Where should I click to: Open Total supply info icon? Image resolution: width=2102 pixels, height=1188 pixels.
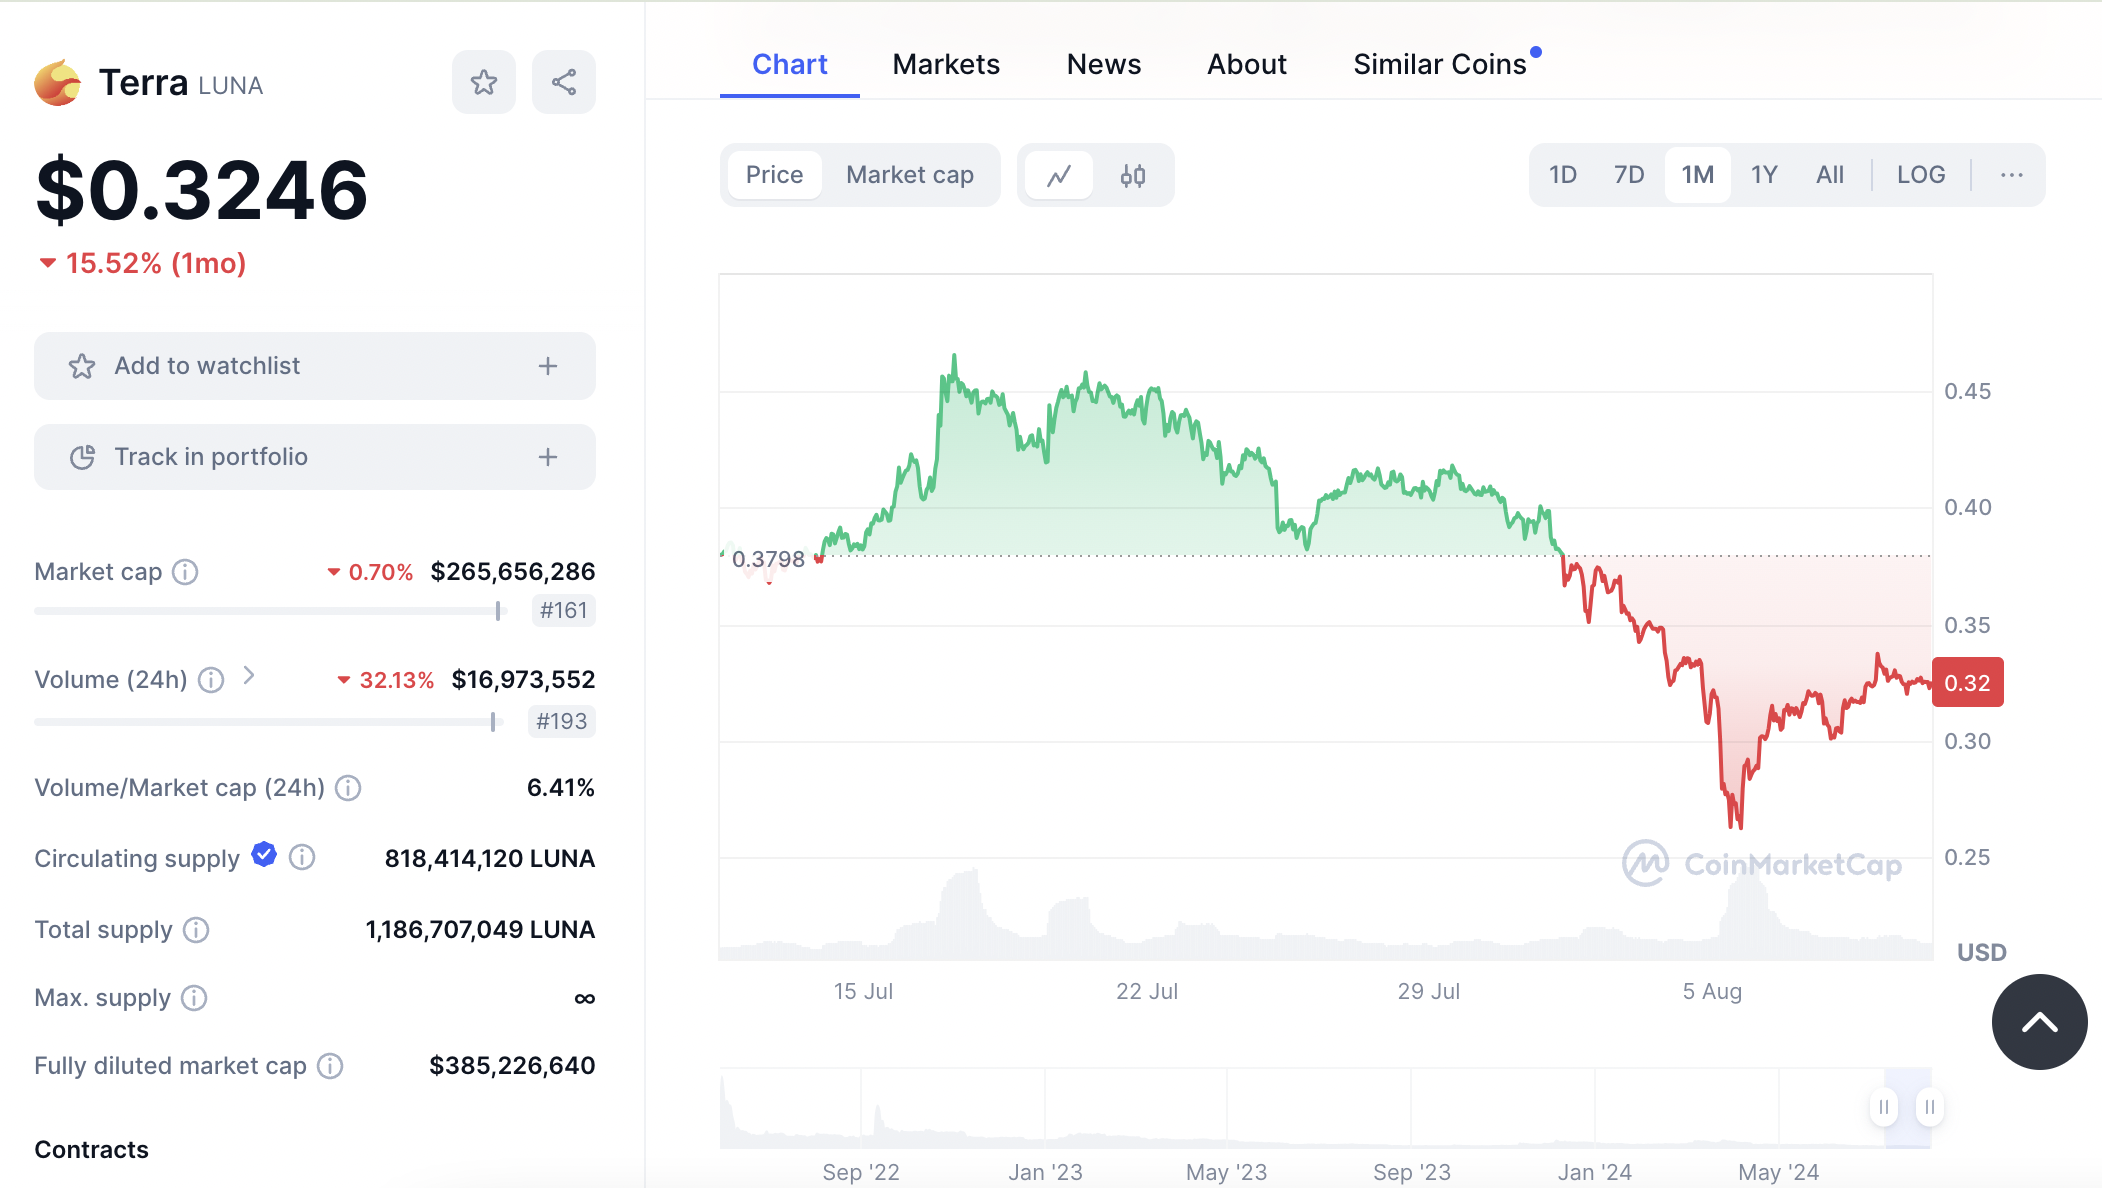click(196, 930)
